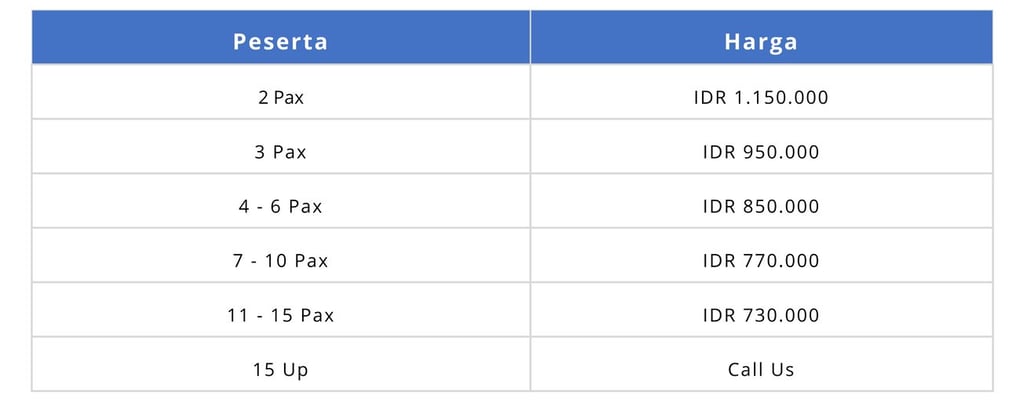The height and width of the screenshot is (415, 1024).
Task: Select the IDR 770.000 price
Action: tap(761, 261)
